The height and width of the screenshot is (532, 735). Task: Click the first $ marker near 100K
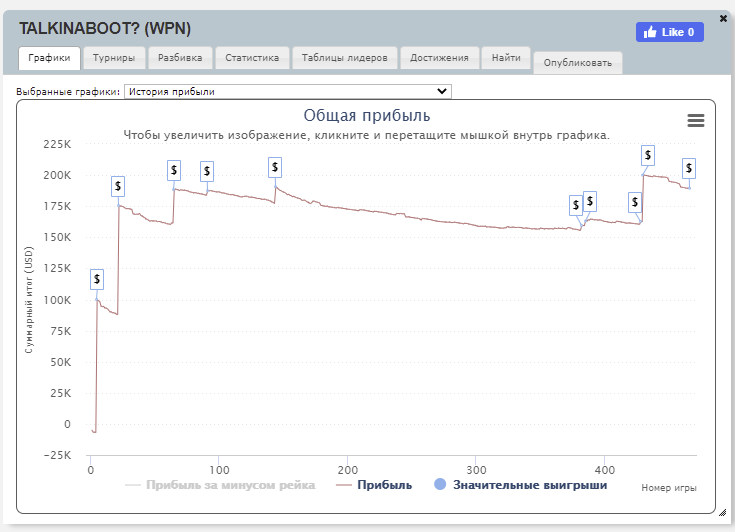[97, 279]
